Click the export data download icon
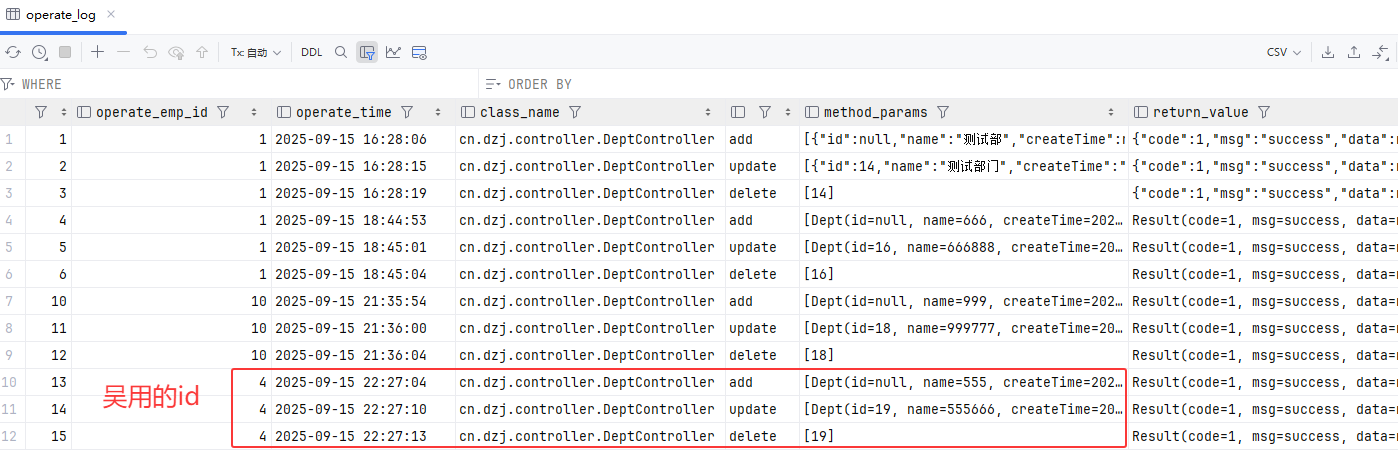 pyautogui.click(x=1328, y=52)
